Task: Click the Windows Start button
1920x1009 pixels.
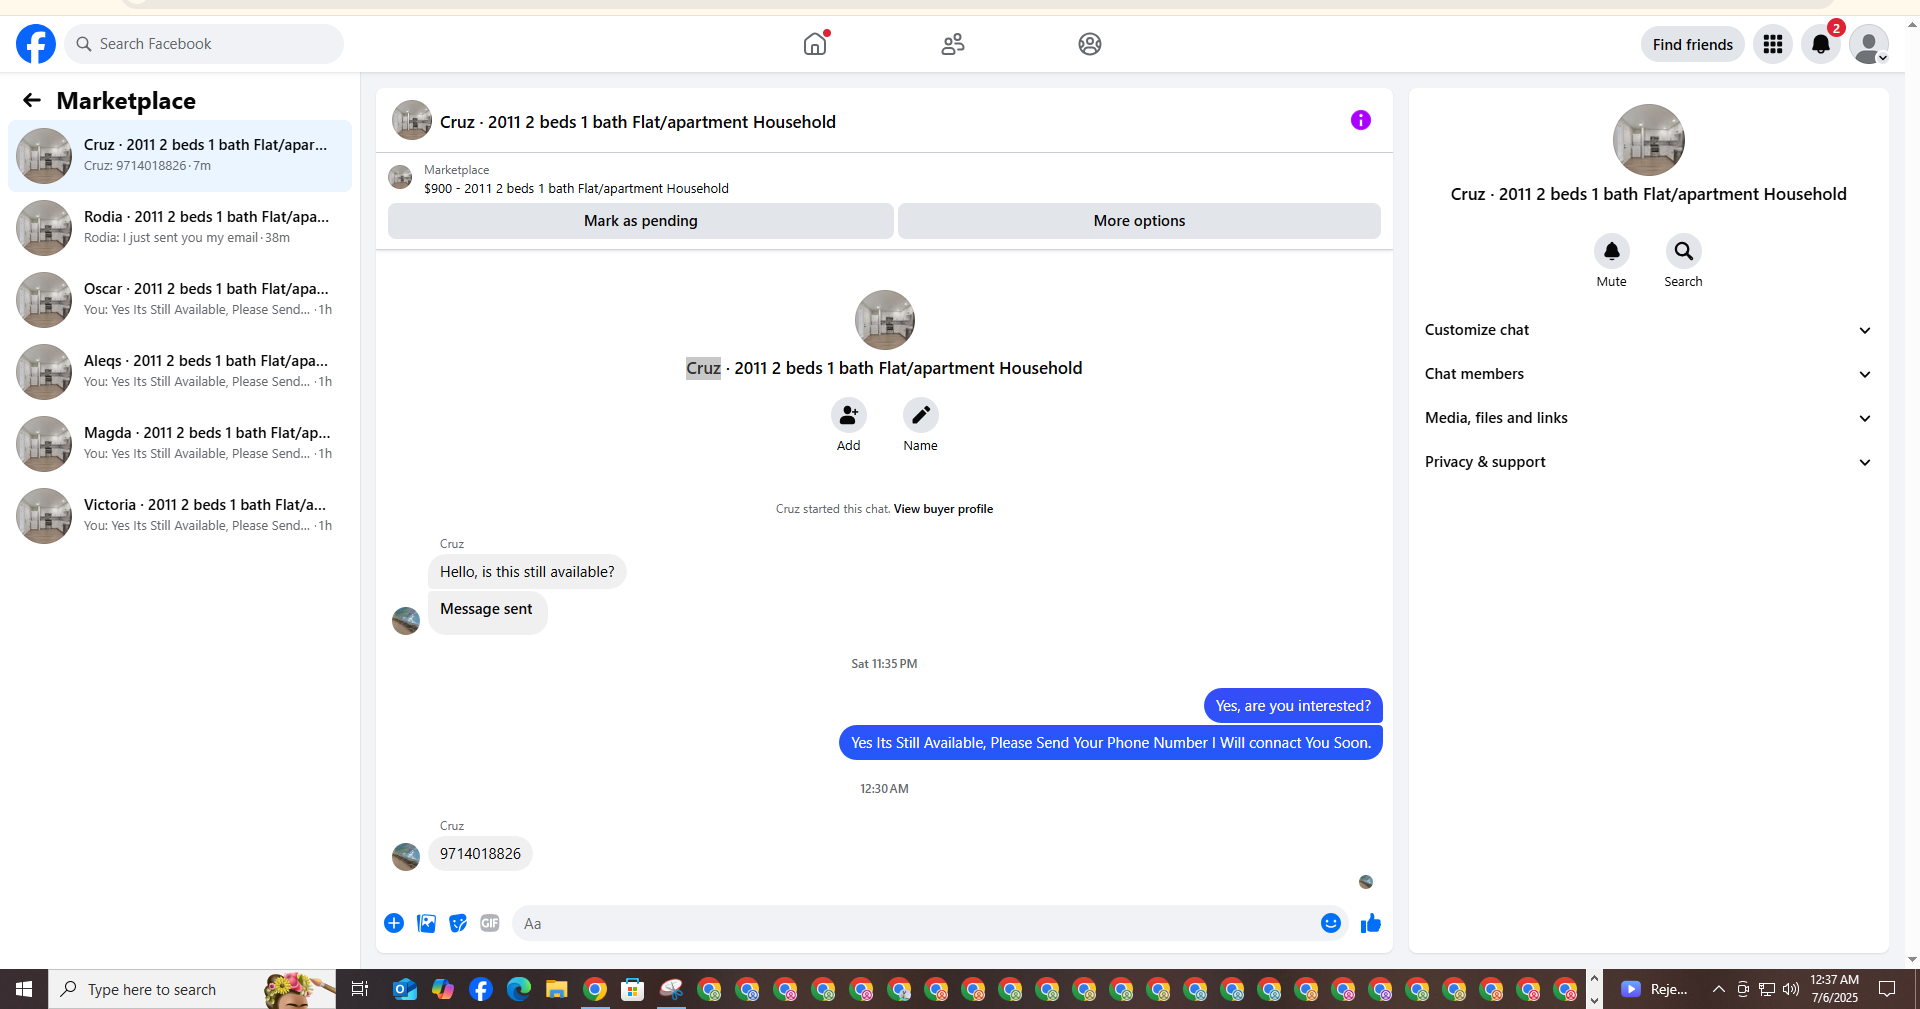Action: coord(24,989)
